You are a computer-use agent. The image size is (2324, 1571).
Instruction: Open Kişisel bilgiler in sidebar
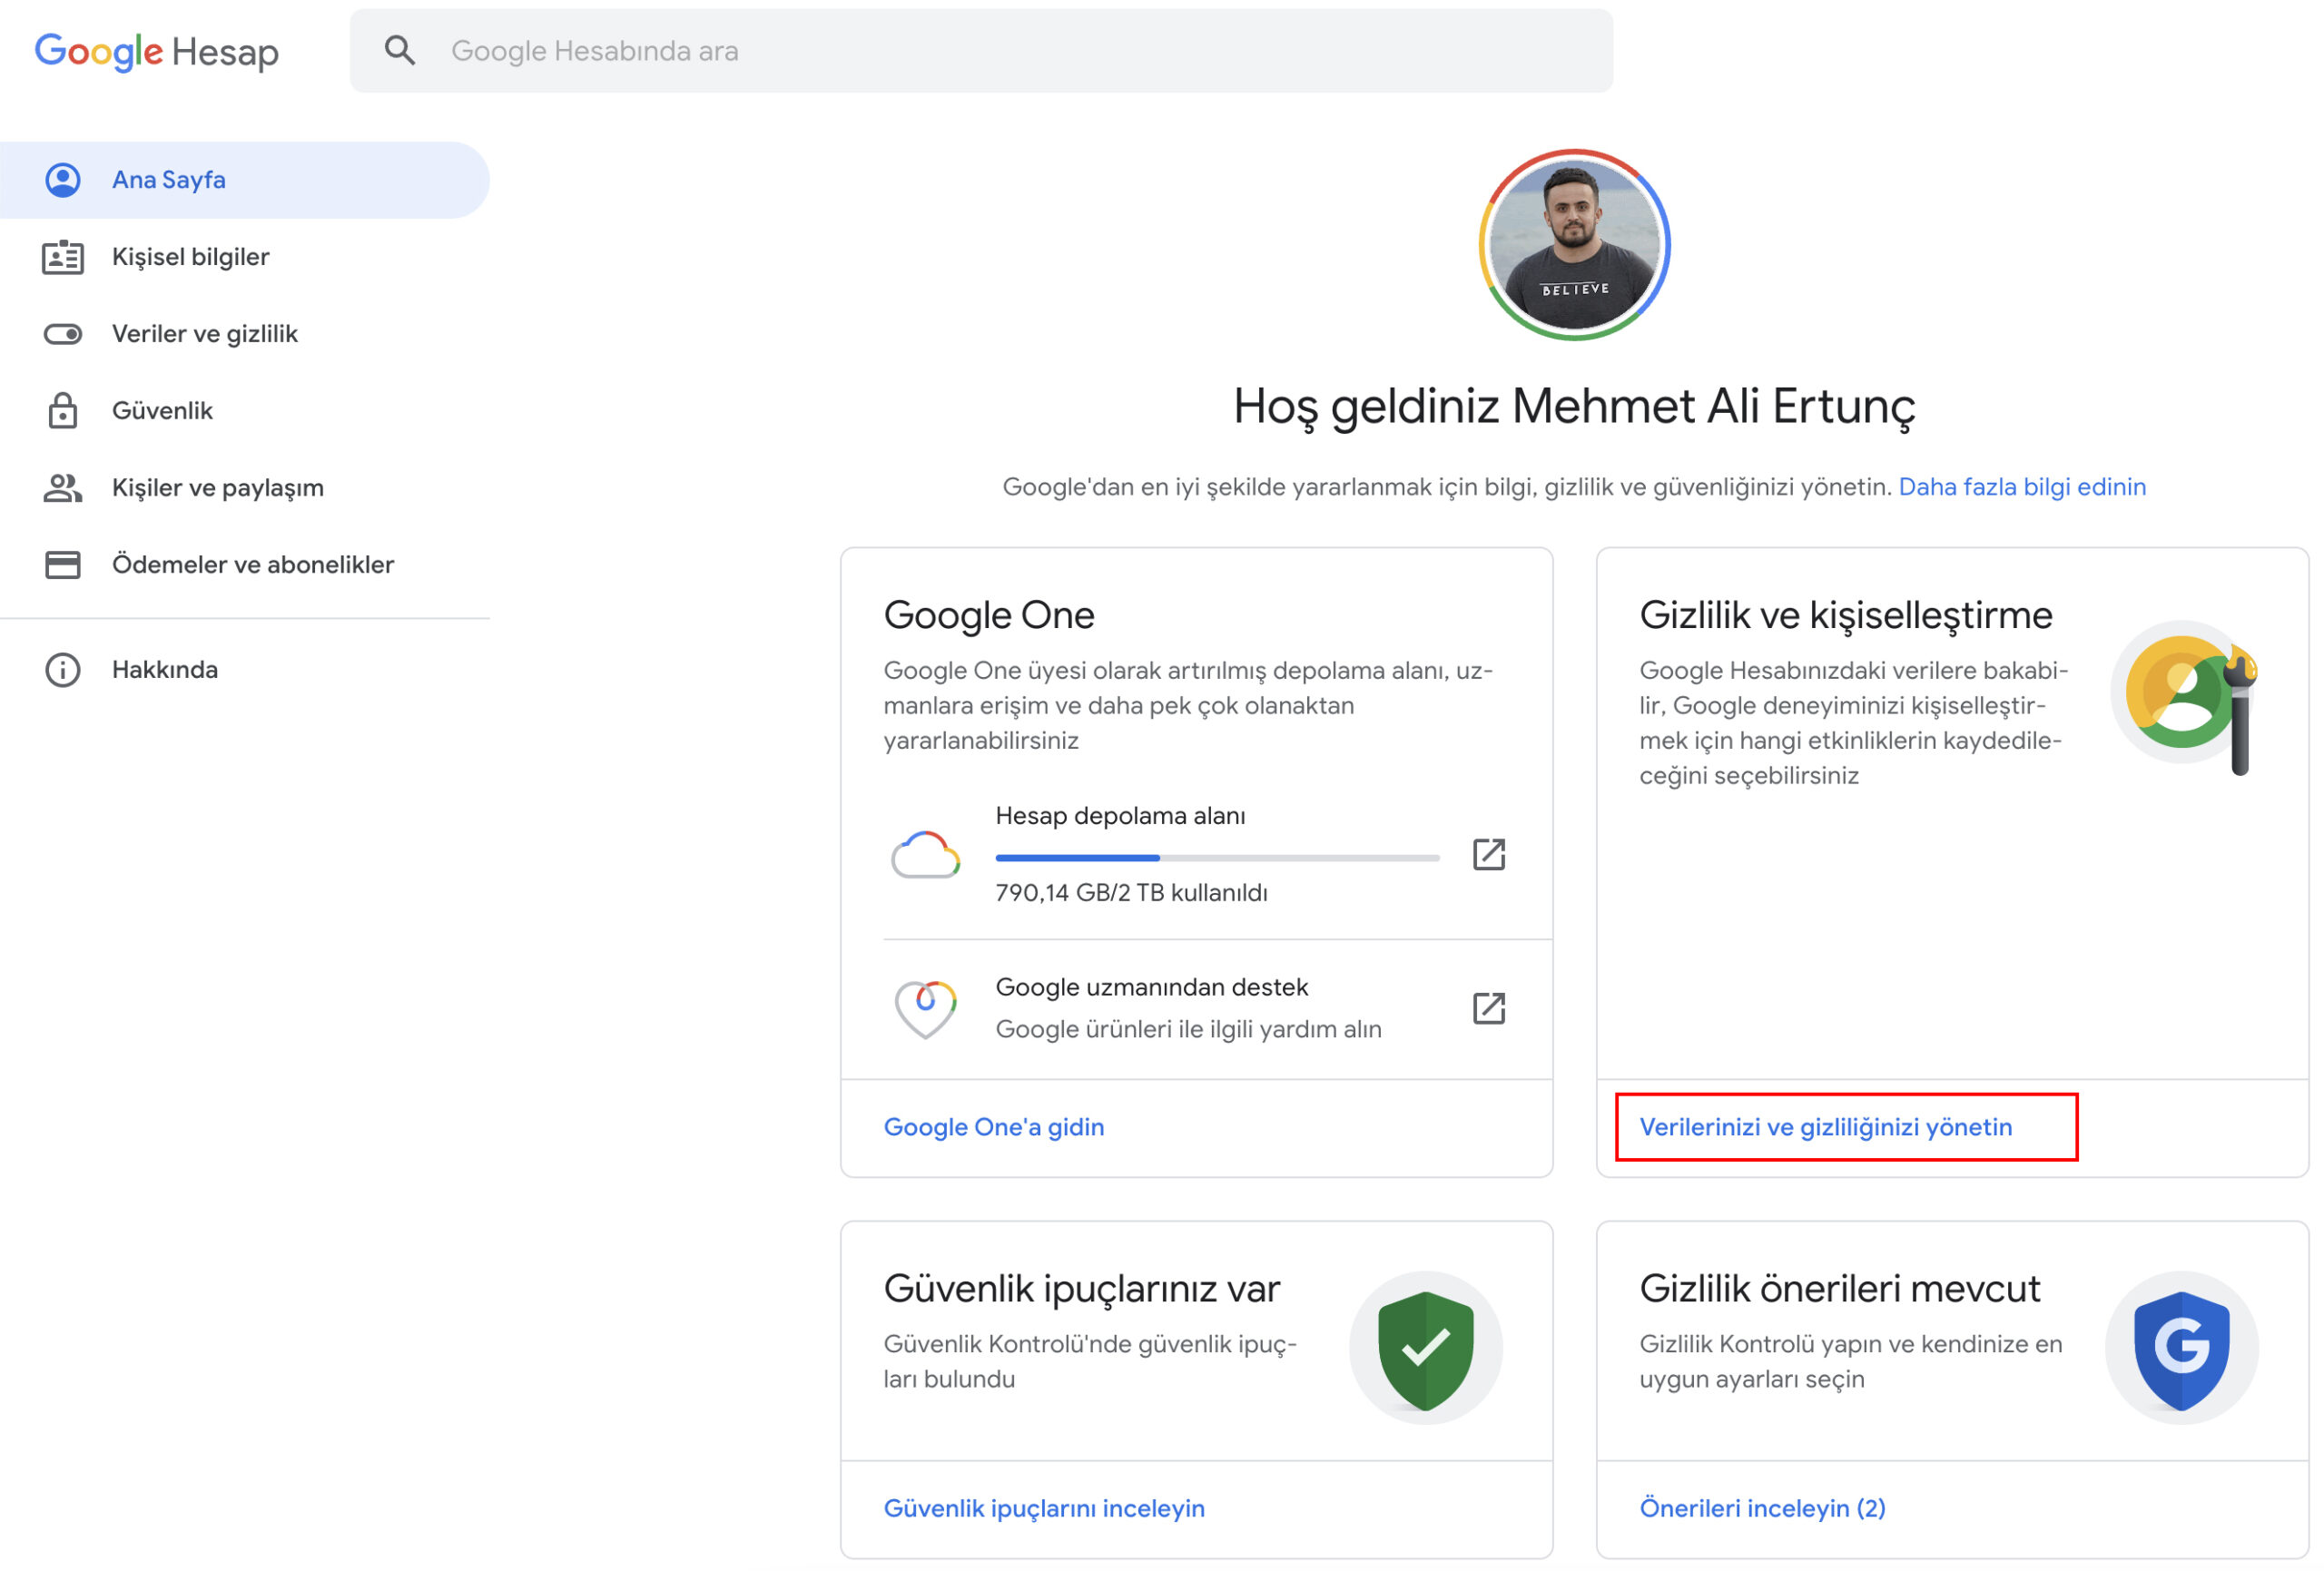[245, 257]
